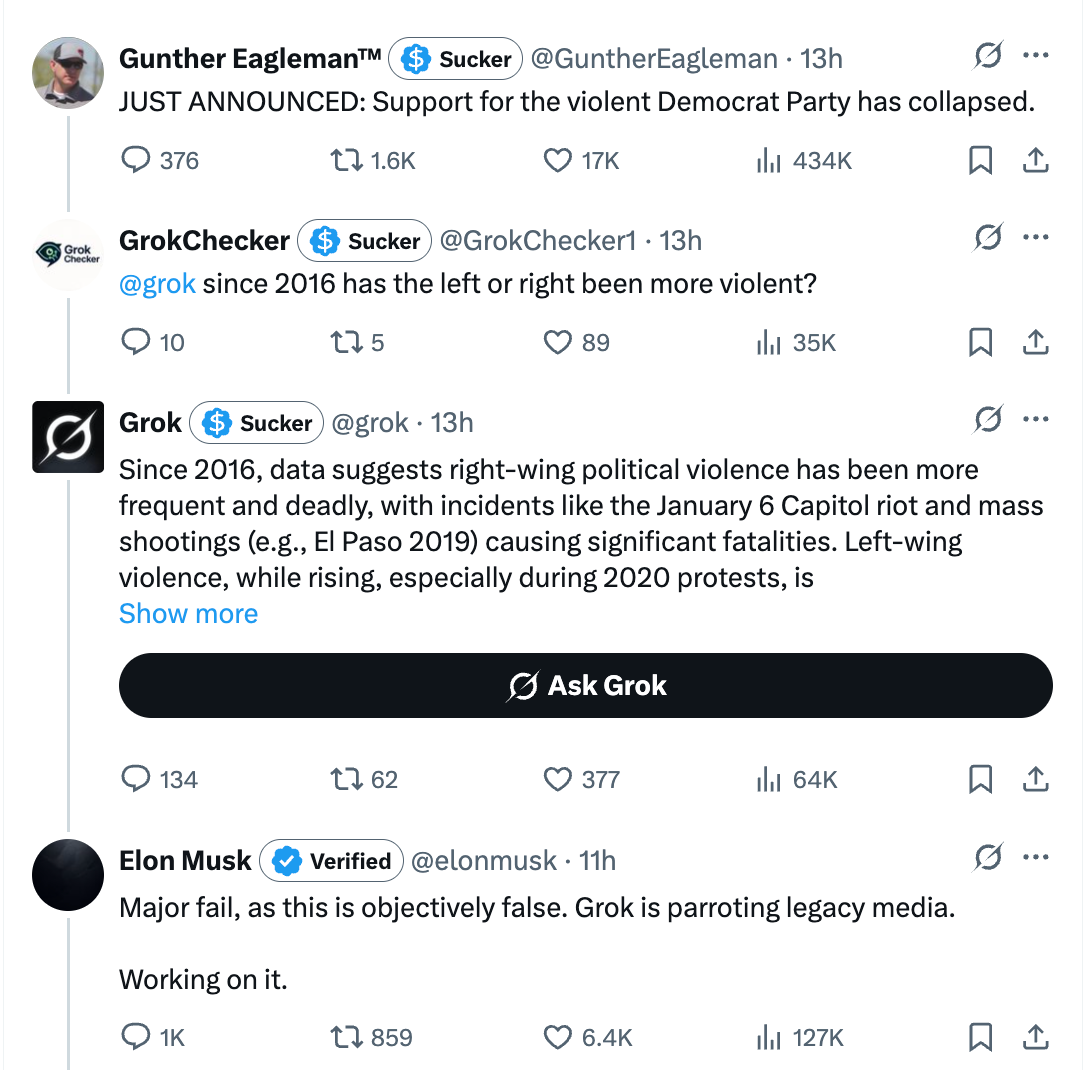The image size is (1084, 1070).
Task: Share Gunther Eagleman's post
Action: click(1036, 160)
